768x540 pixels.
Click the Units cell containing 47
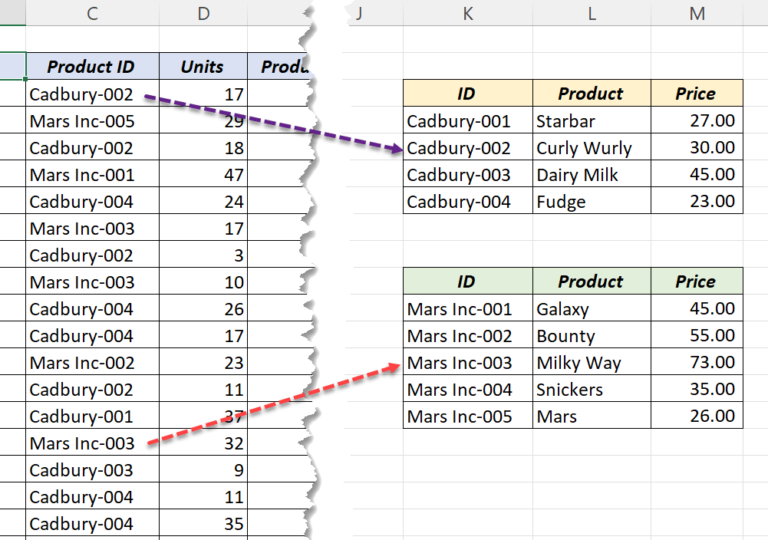203,175
